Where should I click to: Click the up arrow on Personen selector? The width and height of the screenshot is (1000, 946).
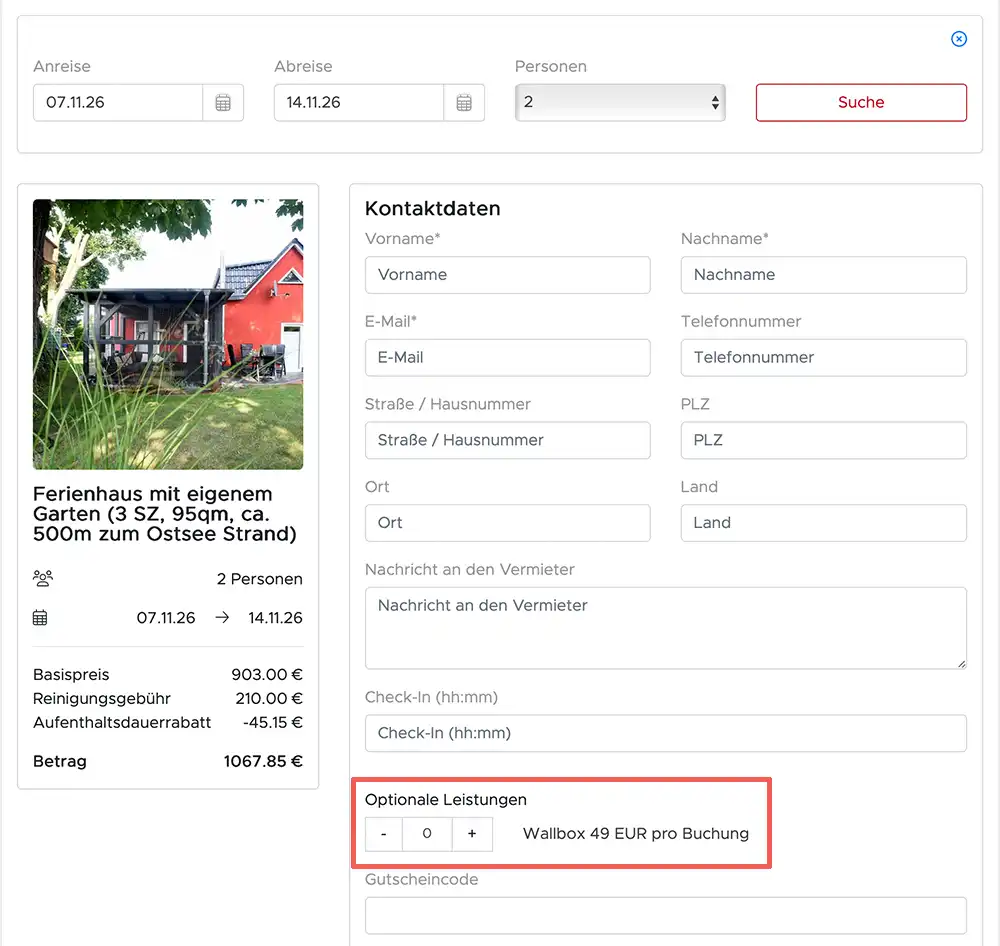point(715,96)
